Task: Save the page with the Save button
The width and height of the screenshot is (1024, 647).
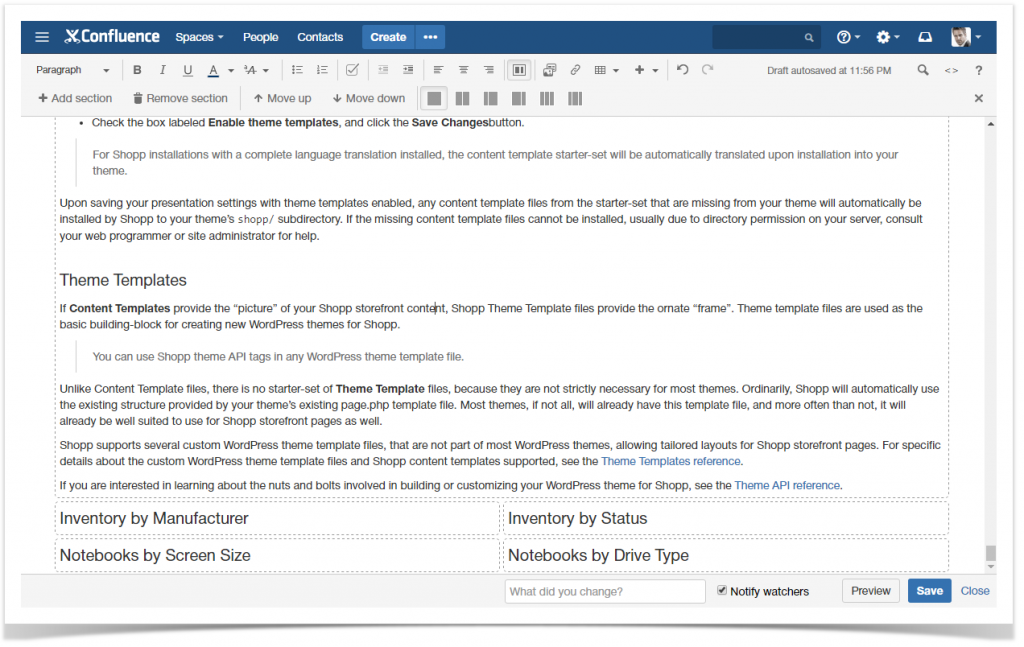Action: coord(928,590)
